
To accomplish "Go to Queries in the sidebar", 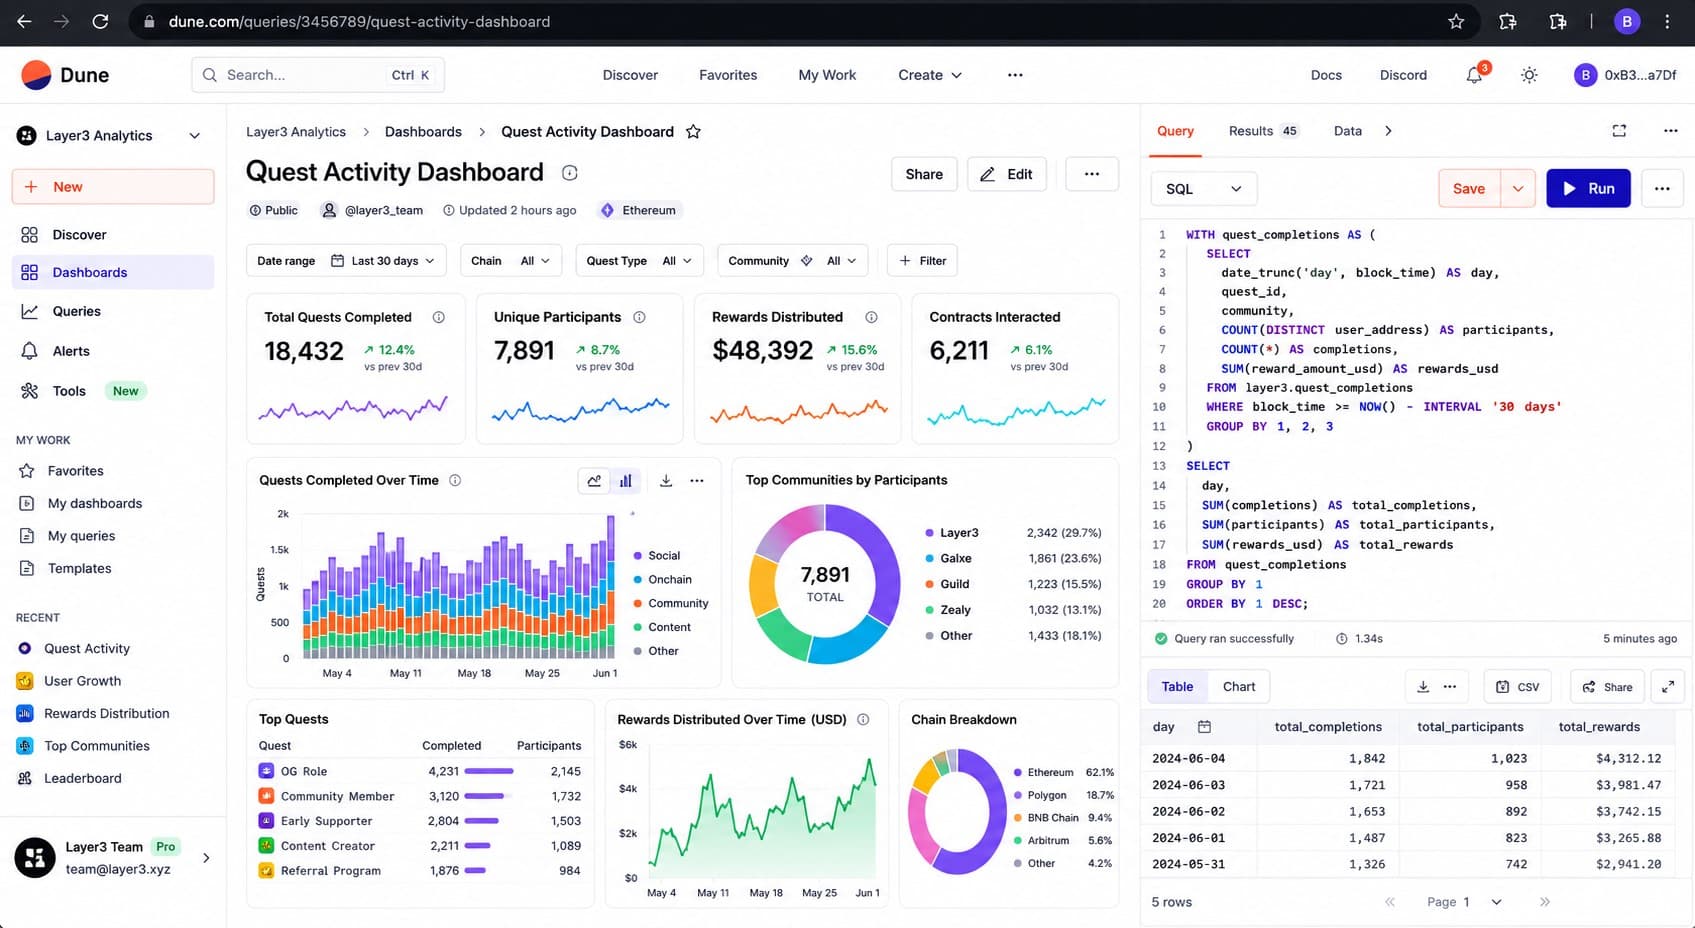I will tap(113, 312).
